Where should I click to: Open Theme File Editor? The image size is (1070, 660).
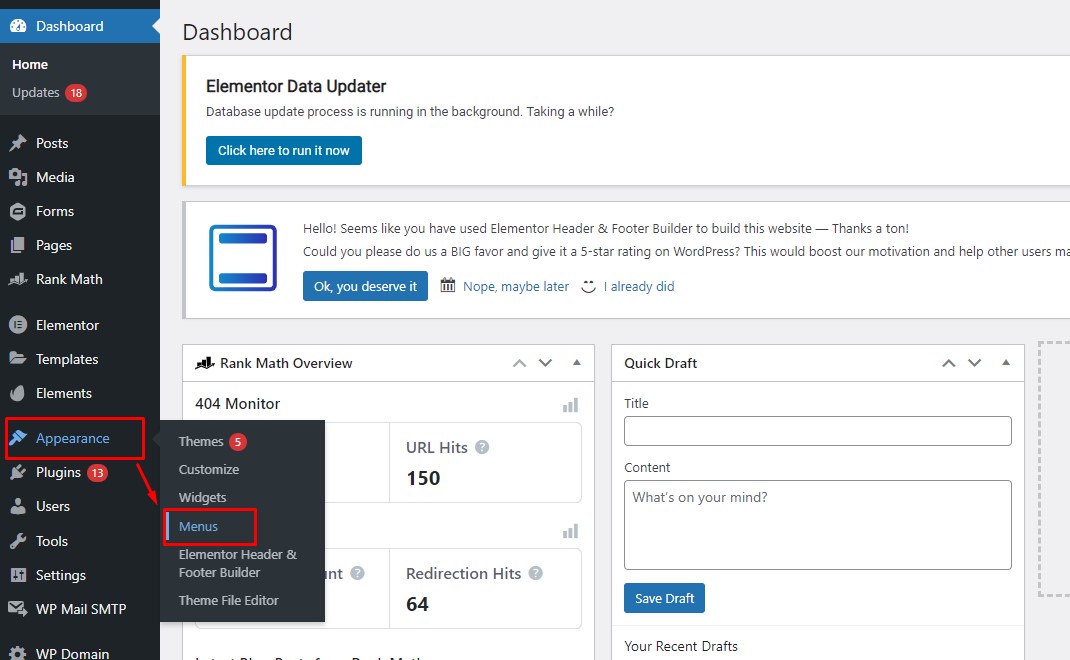pos(229,601)
